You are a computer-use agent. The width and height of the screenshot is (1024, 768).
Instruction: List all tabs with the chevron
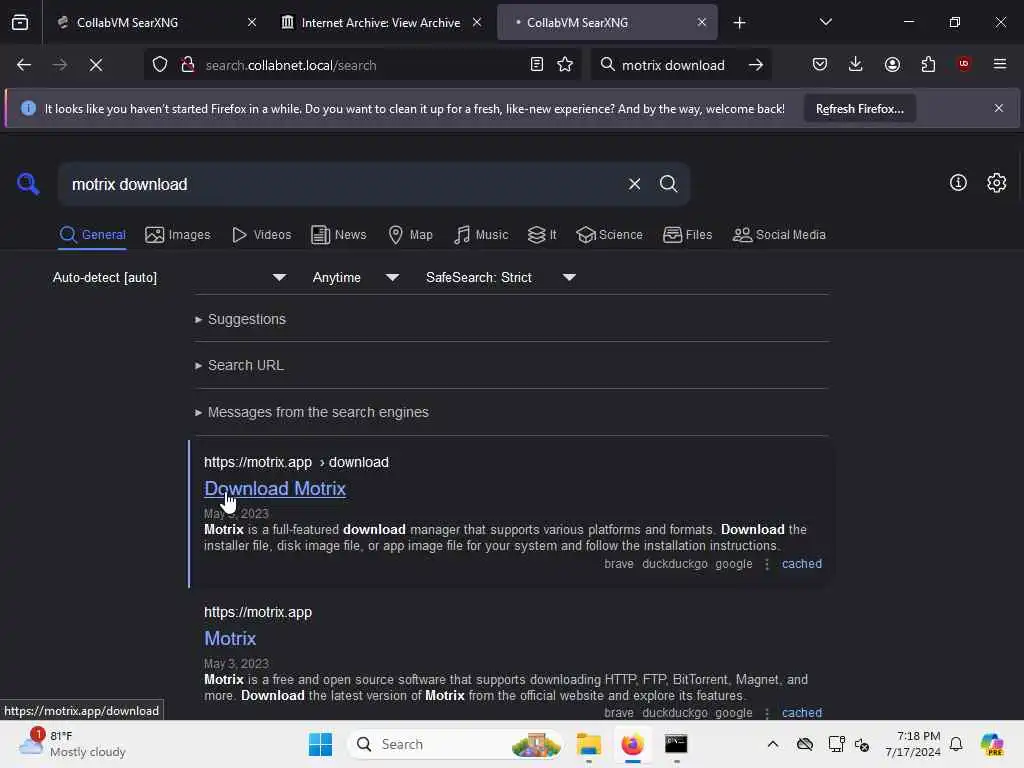(825, 22)
